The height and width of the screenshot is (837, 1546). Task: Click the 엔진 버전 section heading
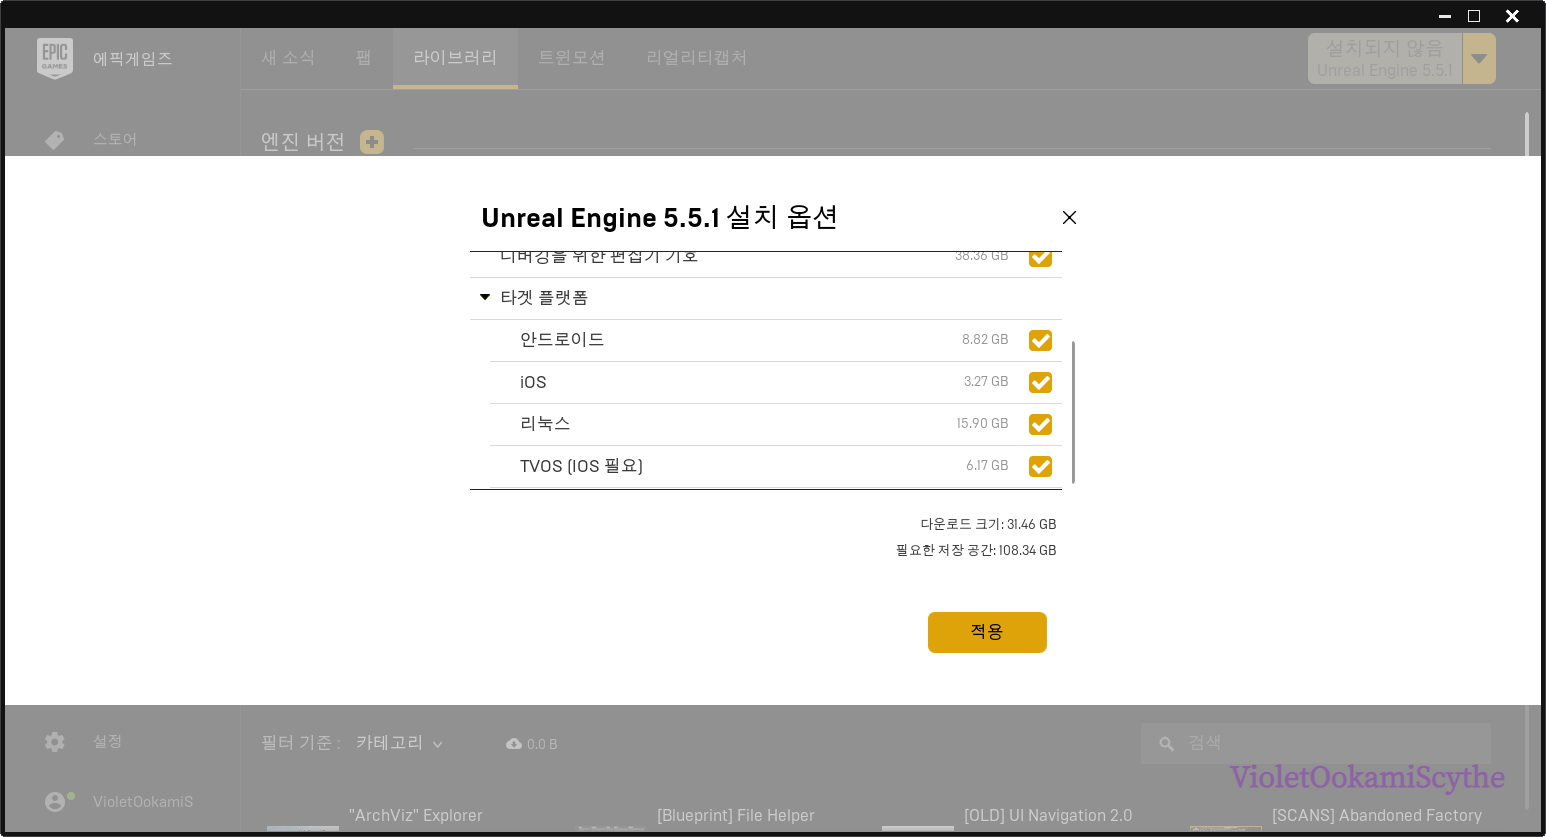303,142
